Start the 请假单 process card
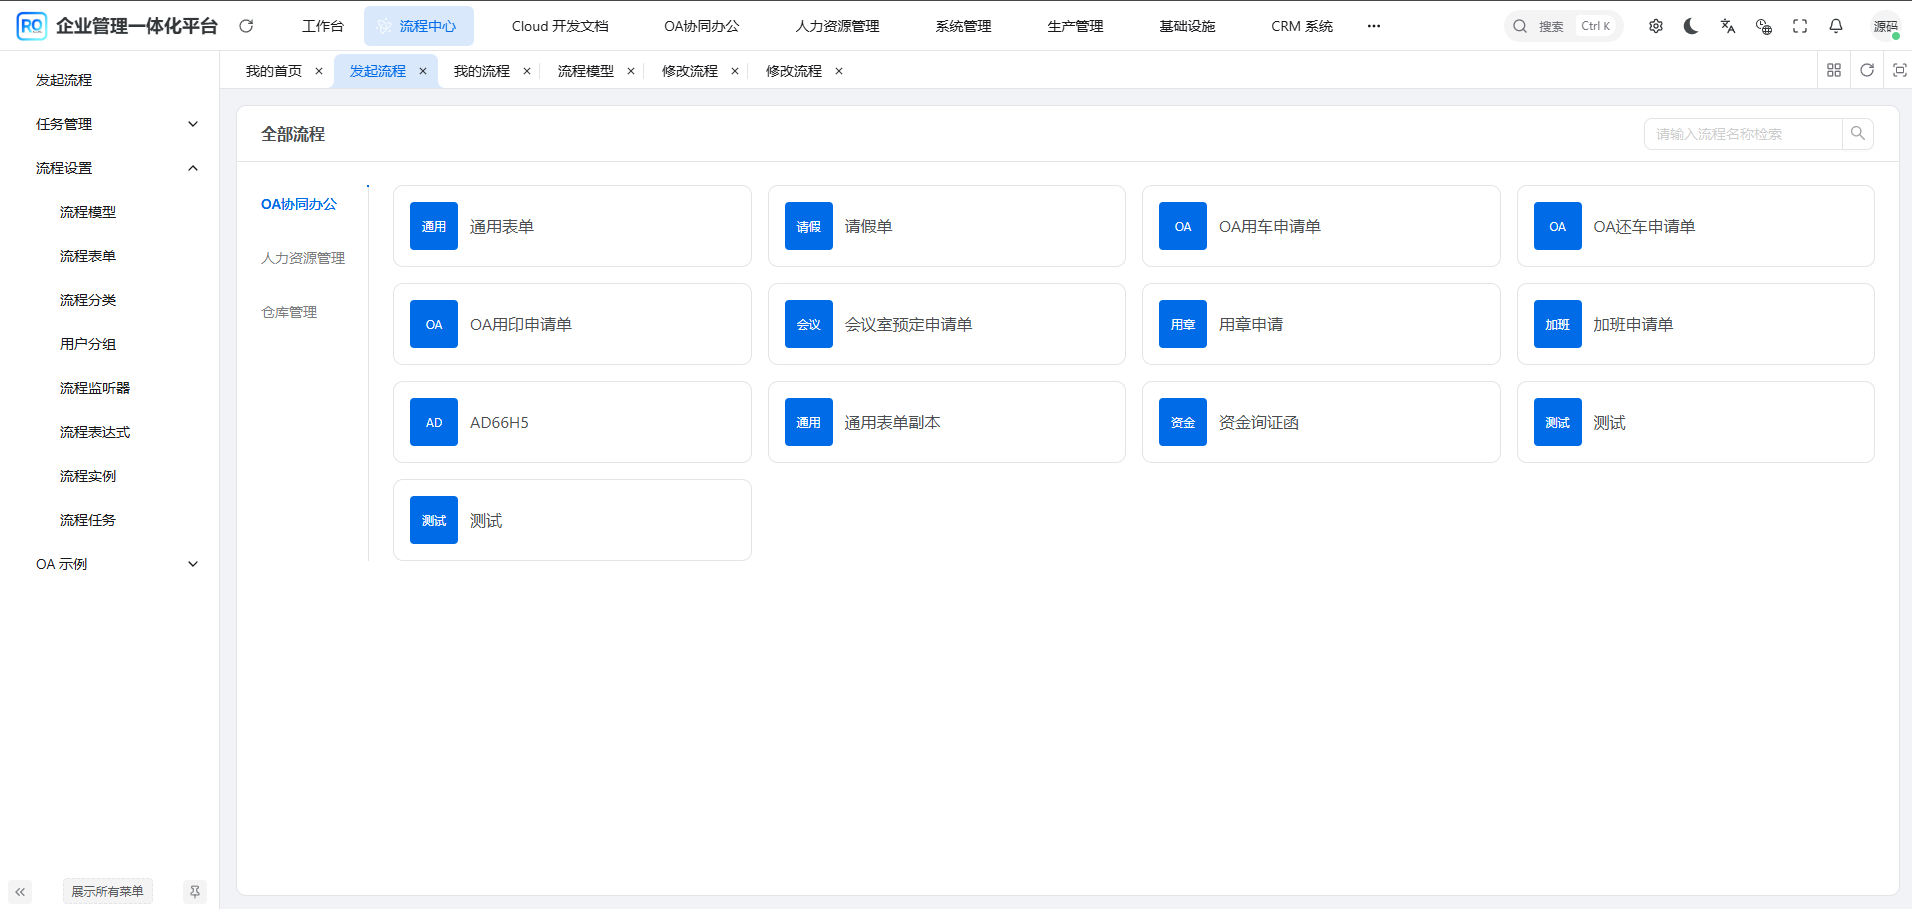 (x=946, y=226)
